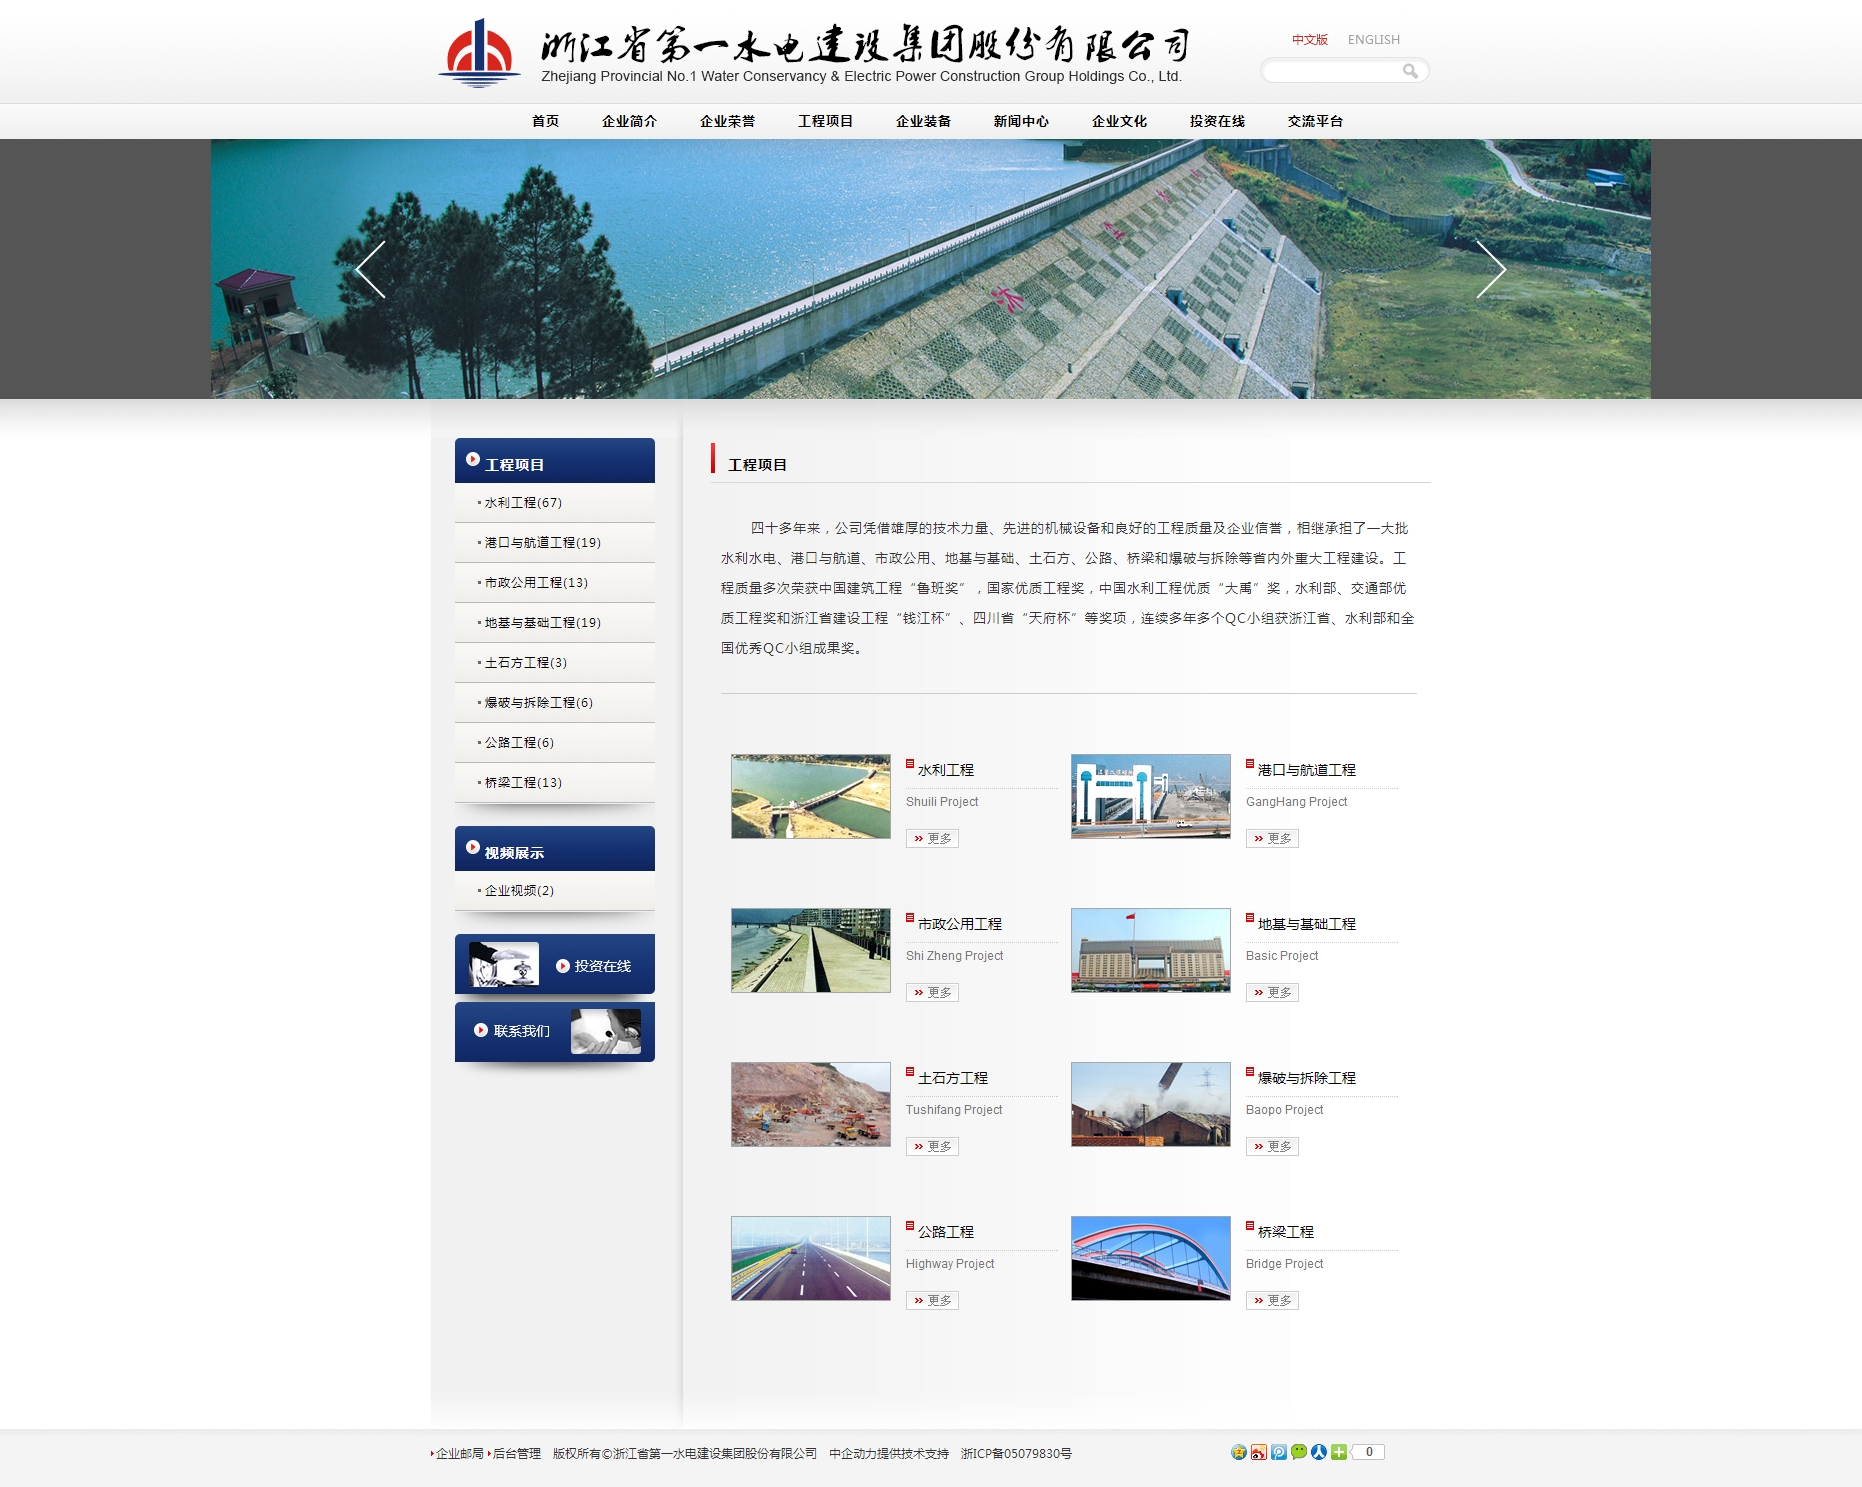The width and height of the screenshot is (1862, 1487).
Task: Share page to Sina Weibo
Action: (1259, 1452)
